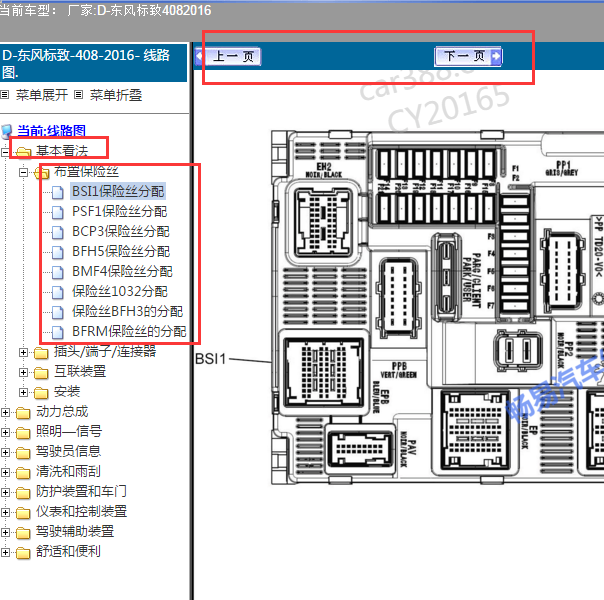
Task: Collapse the 基本看法 tree node
Action: [5, 152]
